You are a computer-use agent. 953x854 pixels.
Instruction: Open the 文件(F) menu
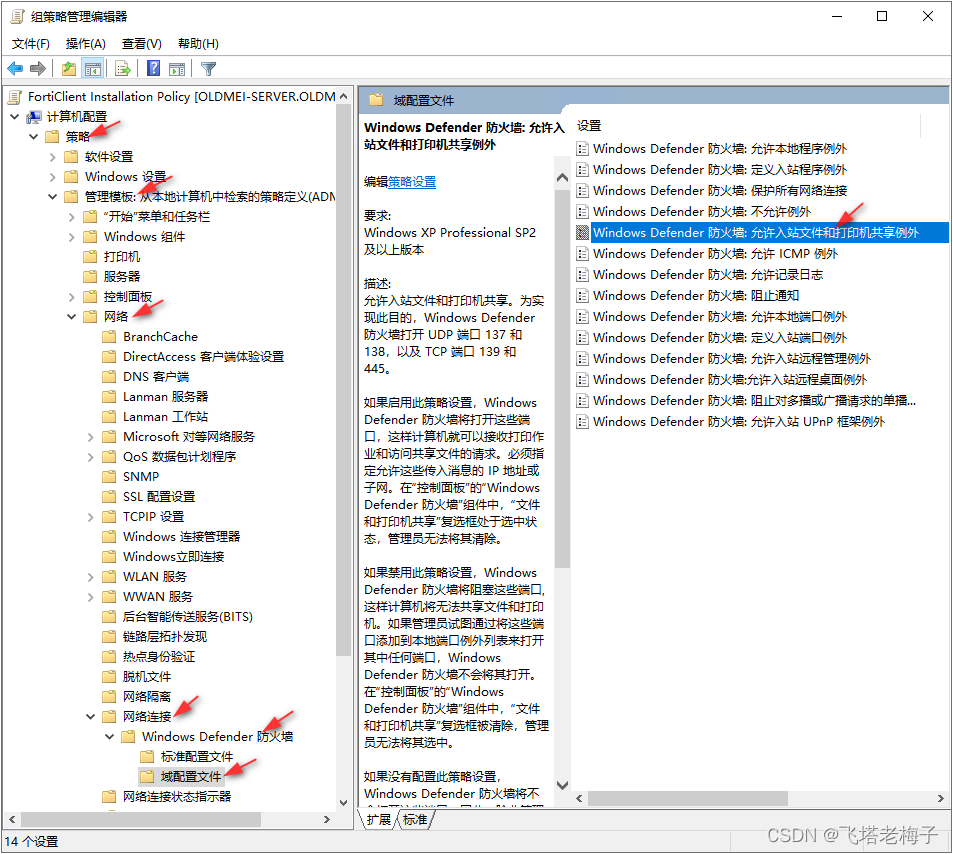click(30, 44)
